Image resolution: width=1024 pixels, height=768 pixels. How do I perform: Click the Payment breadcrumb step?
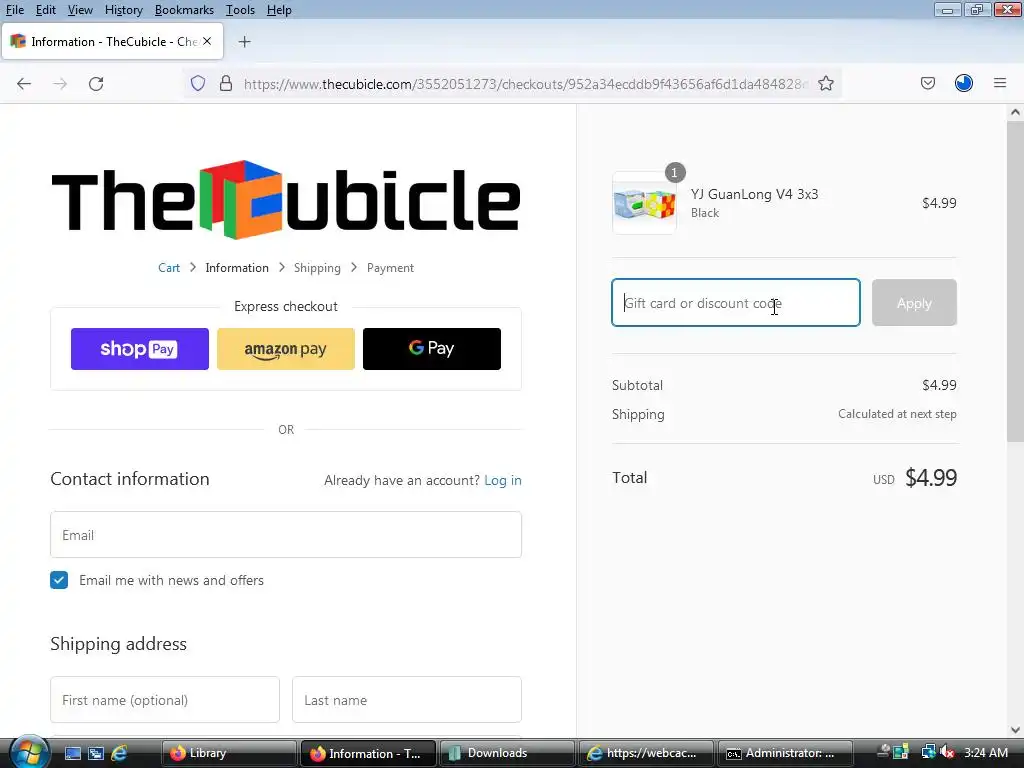click(391, 268)
